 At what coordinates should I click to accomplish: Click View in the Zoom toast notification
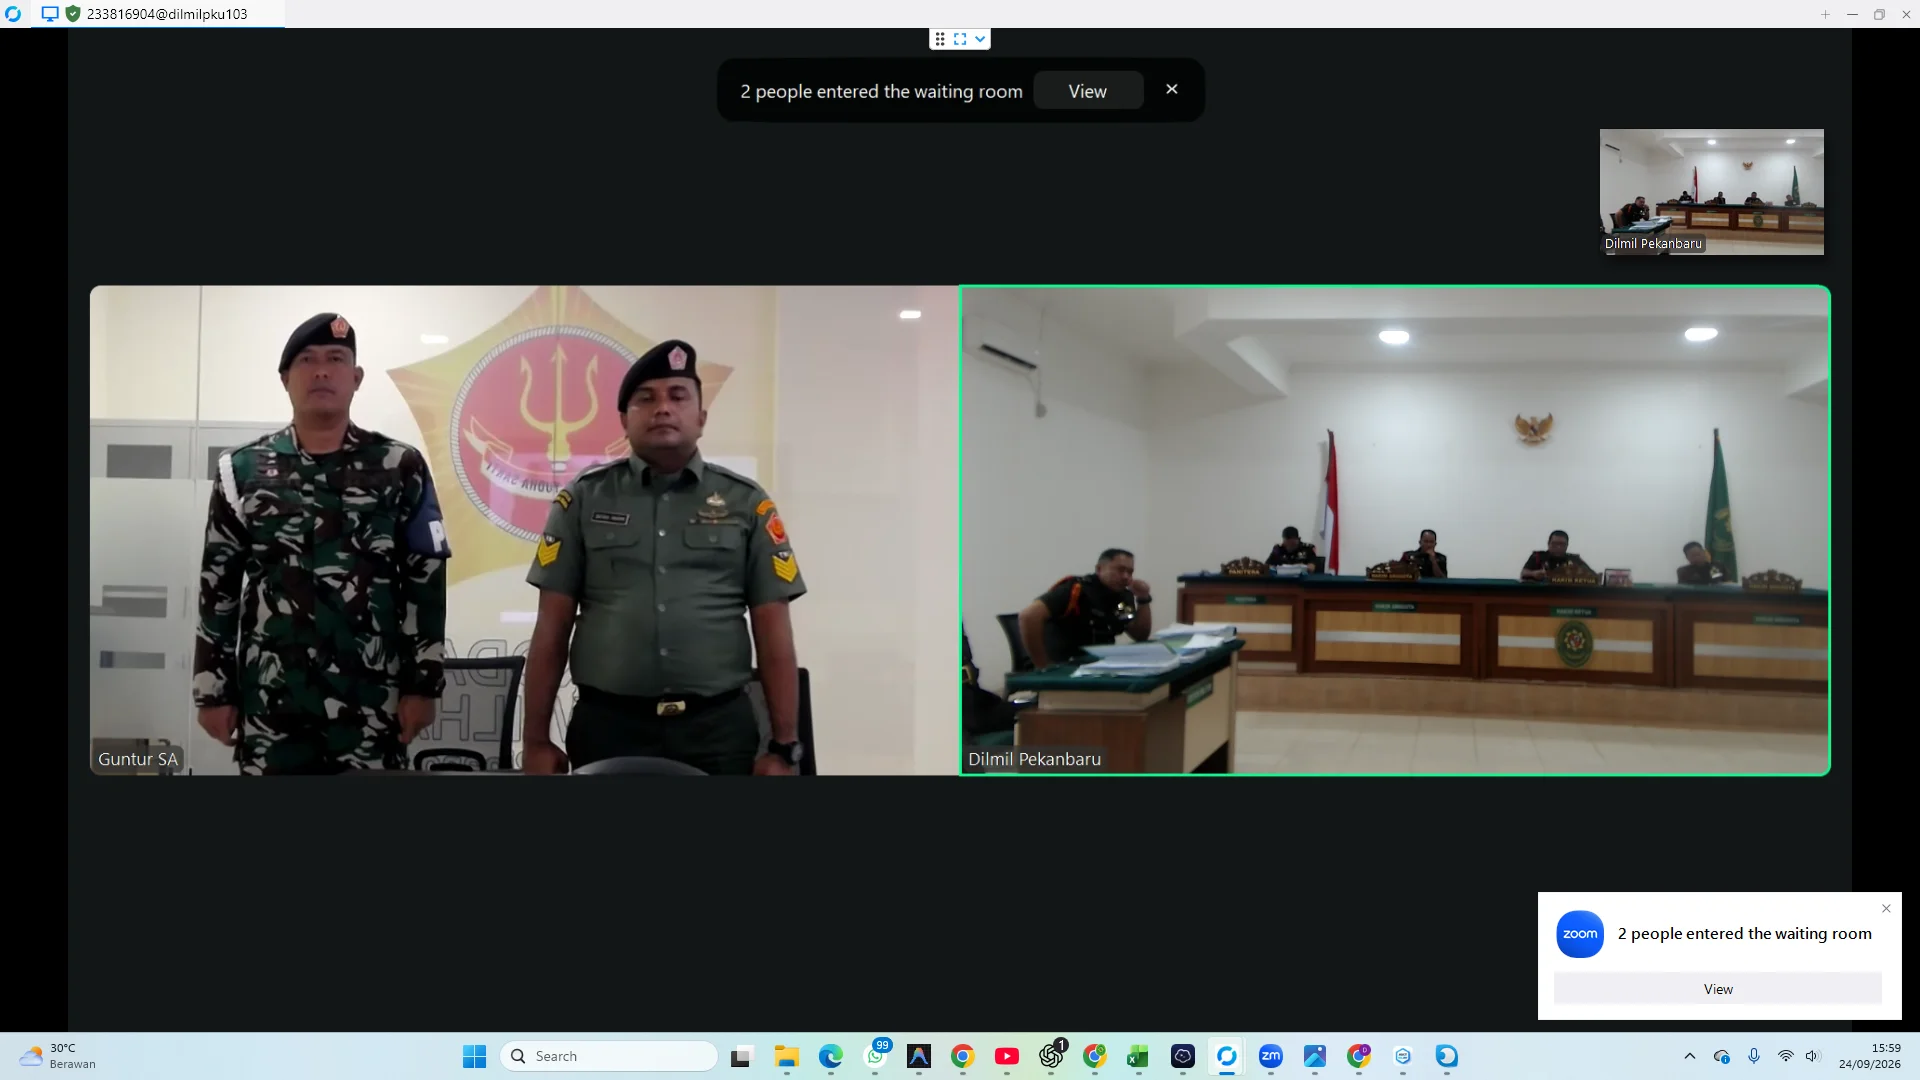click(x=1718, y=989)
